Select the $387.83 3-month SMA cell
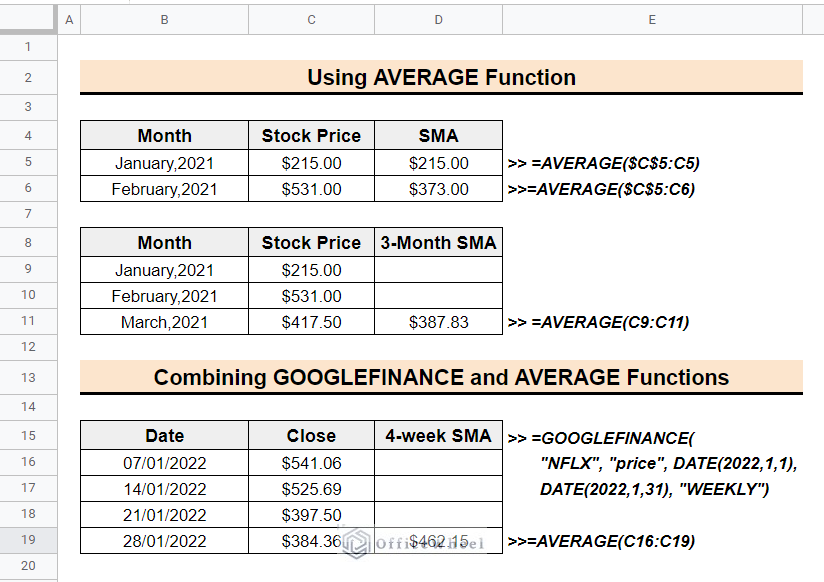The height and width of the screenshot is (582, 824). click(439, 322)
